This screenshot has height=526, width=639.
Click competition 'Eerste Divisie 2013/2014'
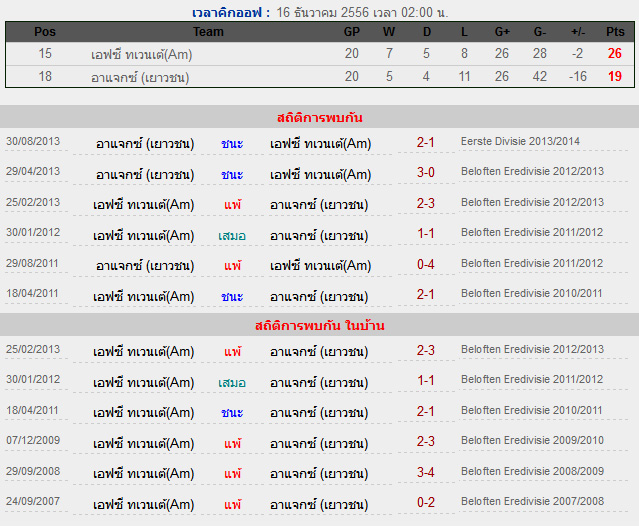coord(520,141)
